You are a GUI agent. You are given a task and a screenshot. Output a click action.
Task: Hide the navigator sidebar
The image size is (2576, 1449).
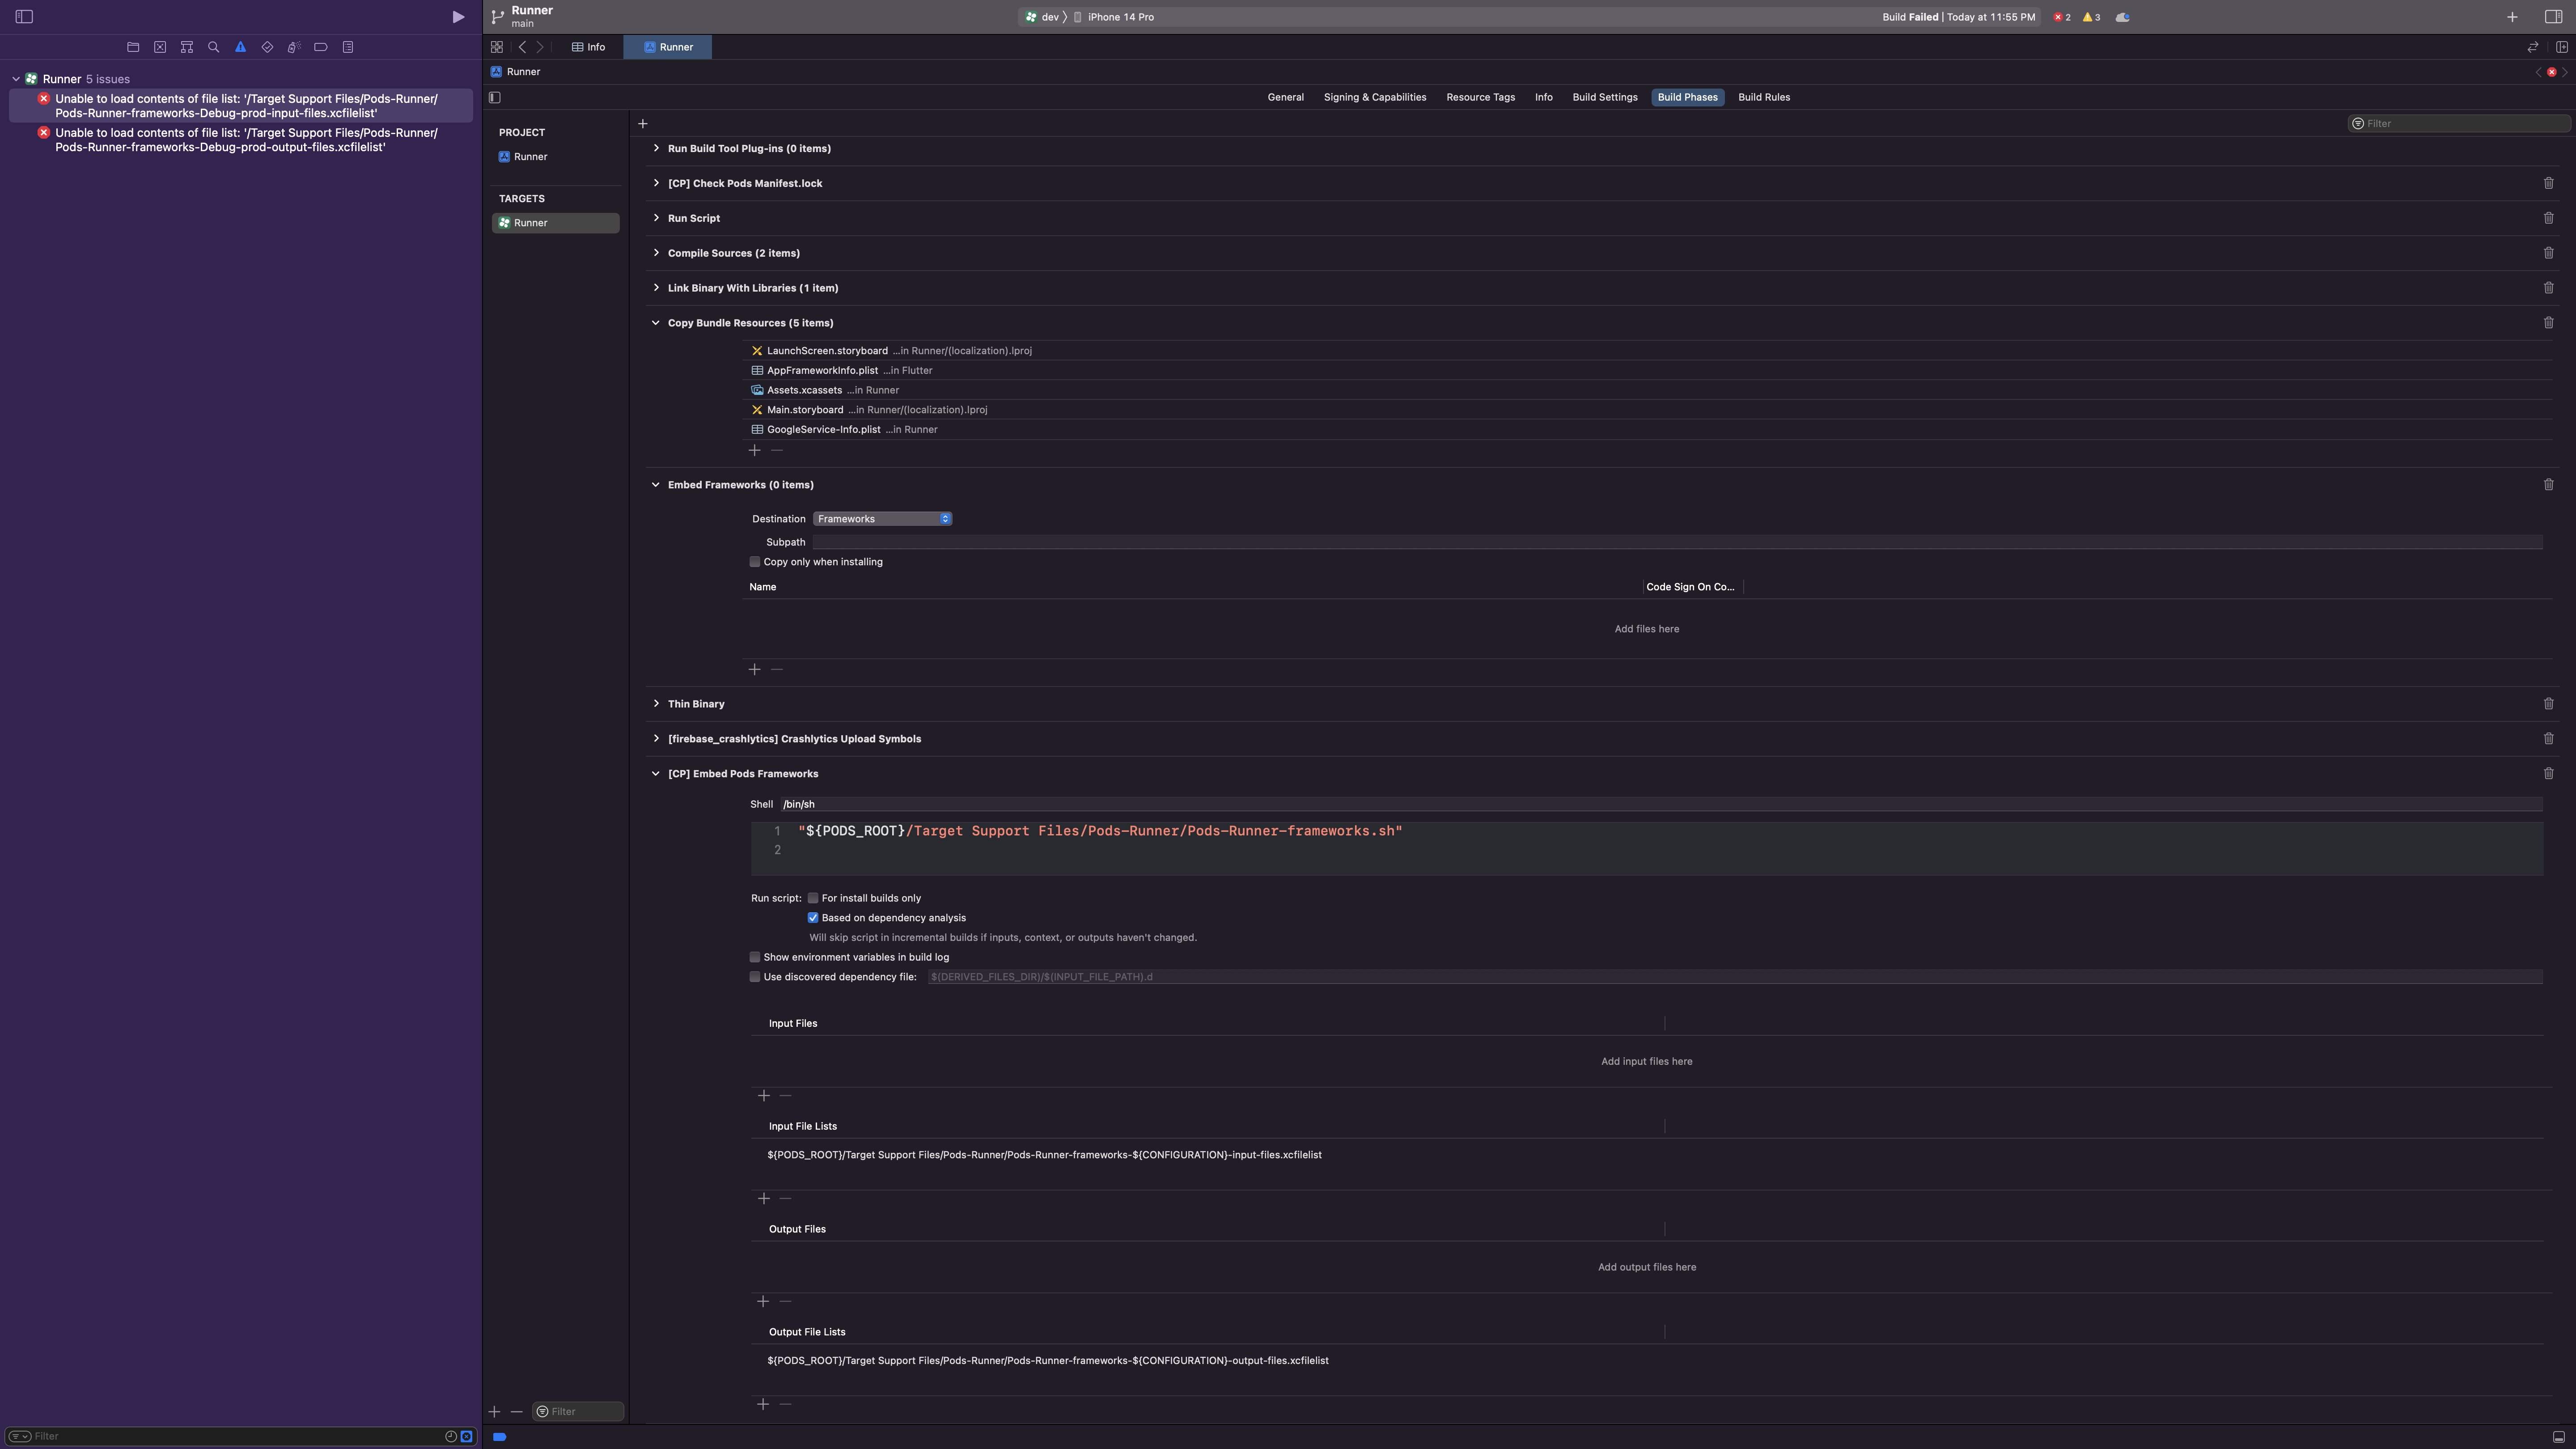tap(24, 16)
